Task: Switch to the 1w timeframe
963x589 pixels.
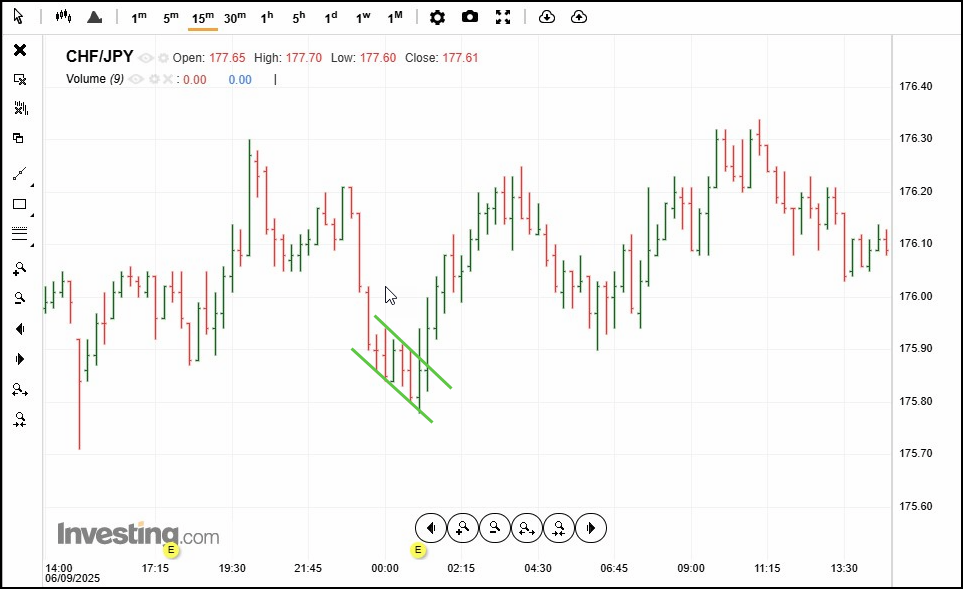Action: [363, 18]
